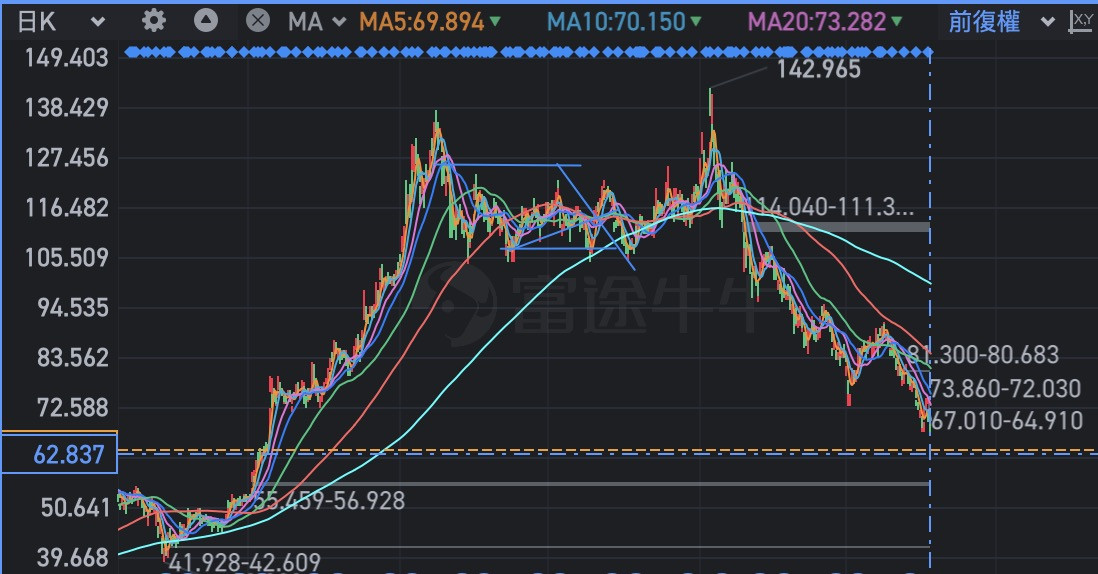This screenshot has height=574, width=1098.
Task: Click the 73.860-72.030 price range label
Action: (1005, 388)
